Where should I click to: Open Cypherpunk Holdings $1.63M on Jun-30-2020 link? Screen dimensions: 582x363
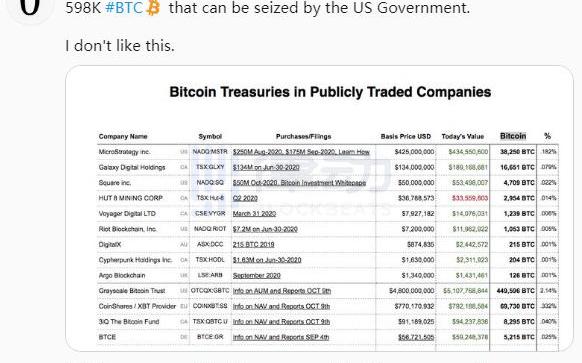(x=267, y=260)
